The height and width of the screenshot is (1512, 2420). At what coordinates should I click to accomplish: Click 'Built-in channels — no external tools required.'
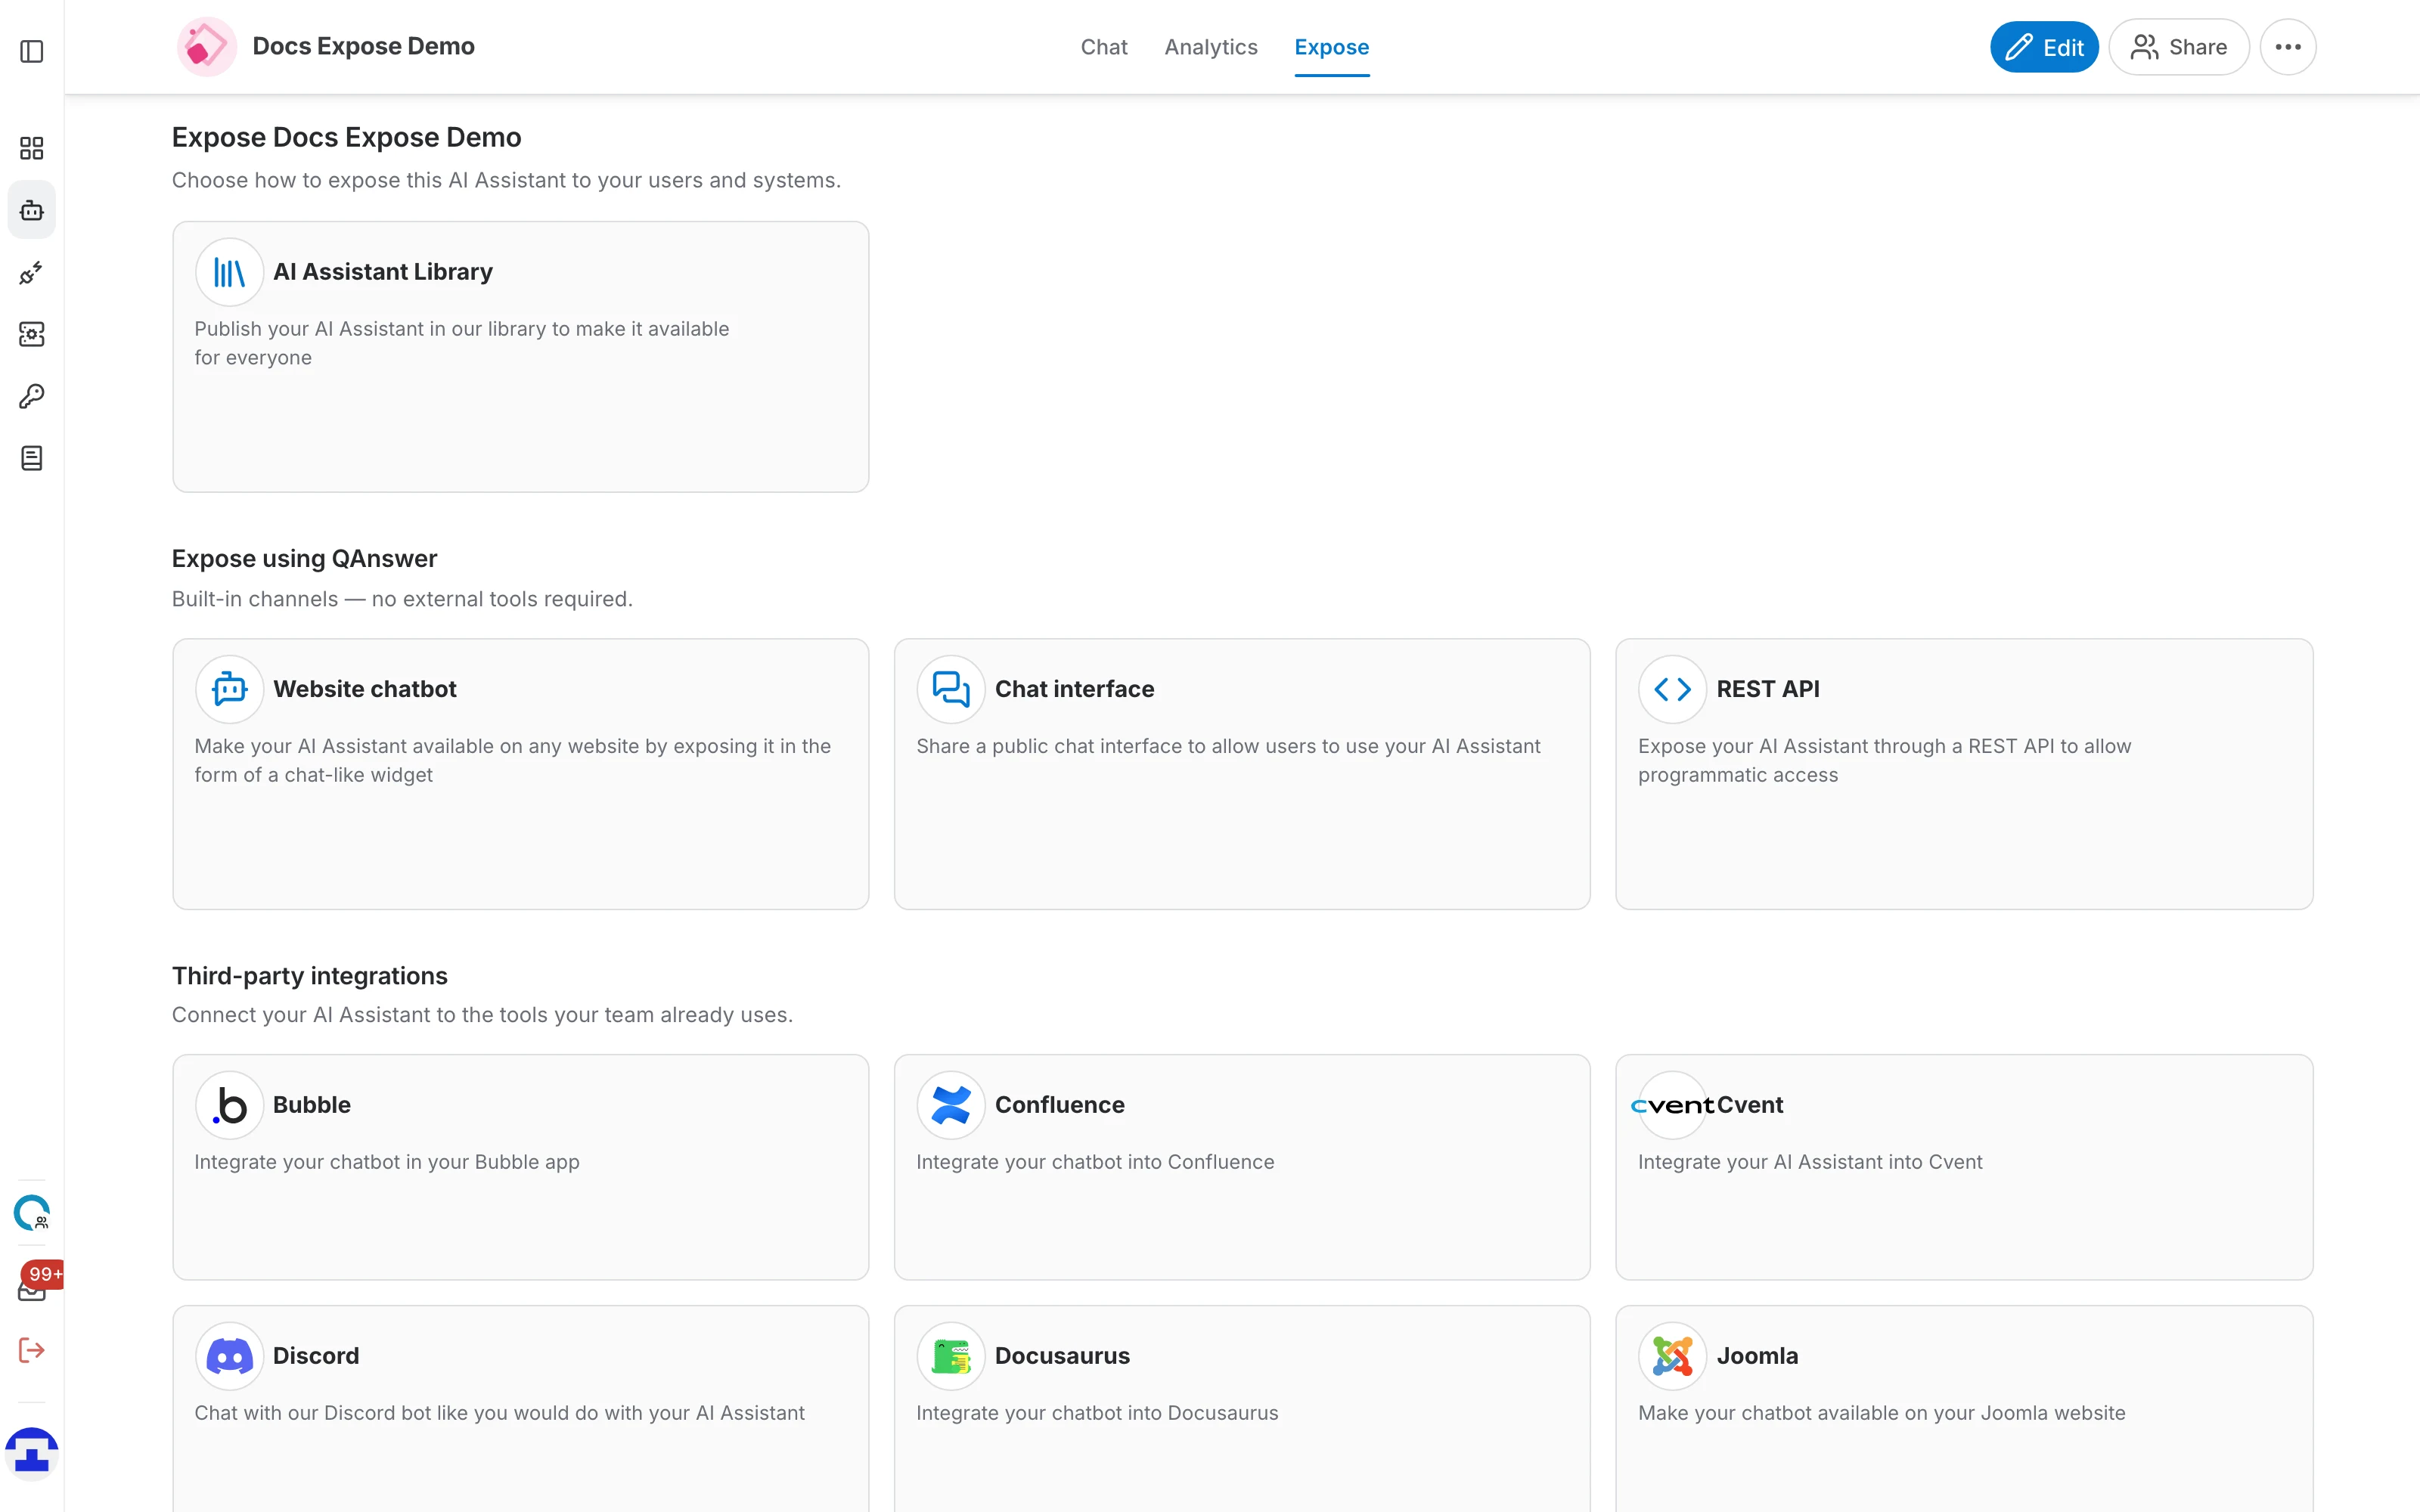(x=402, y=599)
